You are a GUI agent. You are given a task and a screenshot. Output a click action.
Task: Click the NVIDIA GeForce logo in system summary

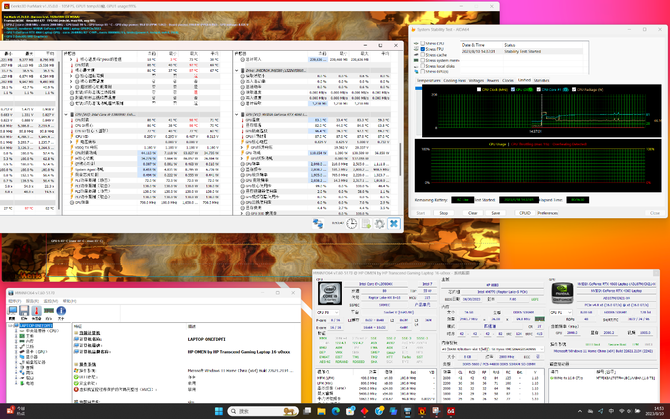pyautogui.click(x=562, y=293)
